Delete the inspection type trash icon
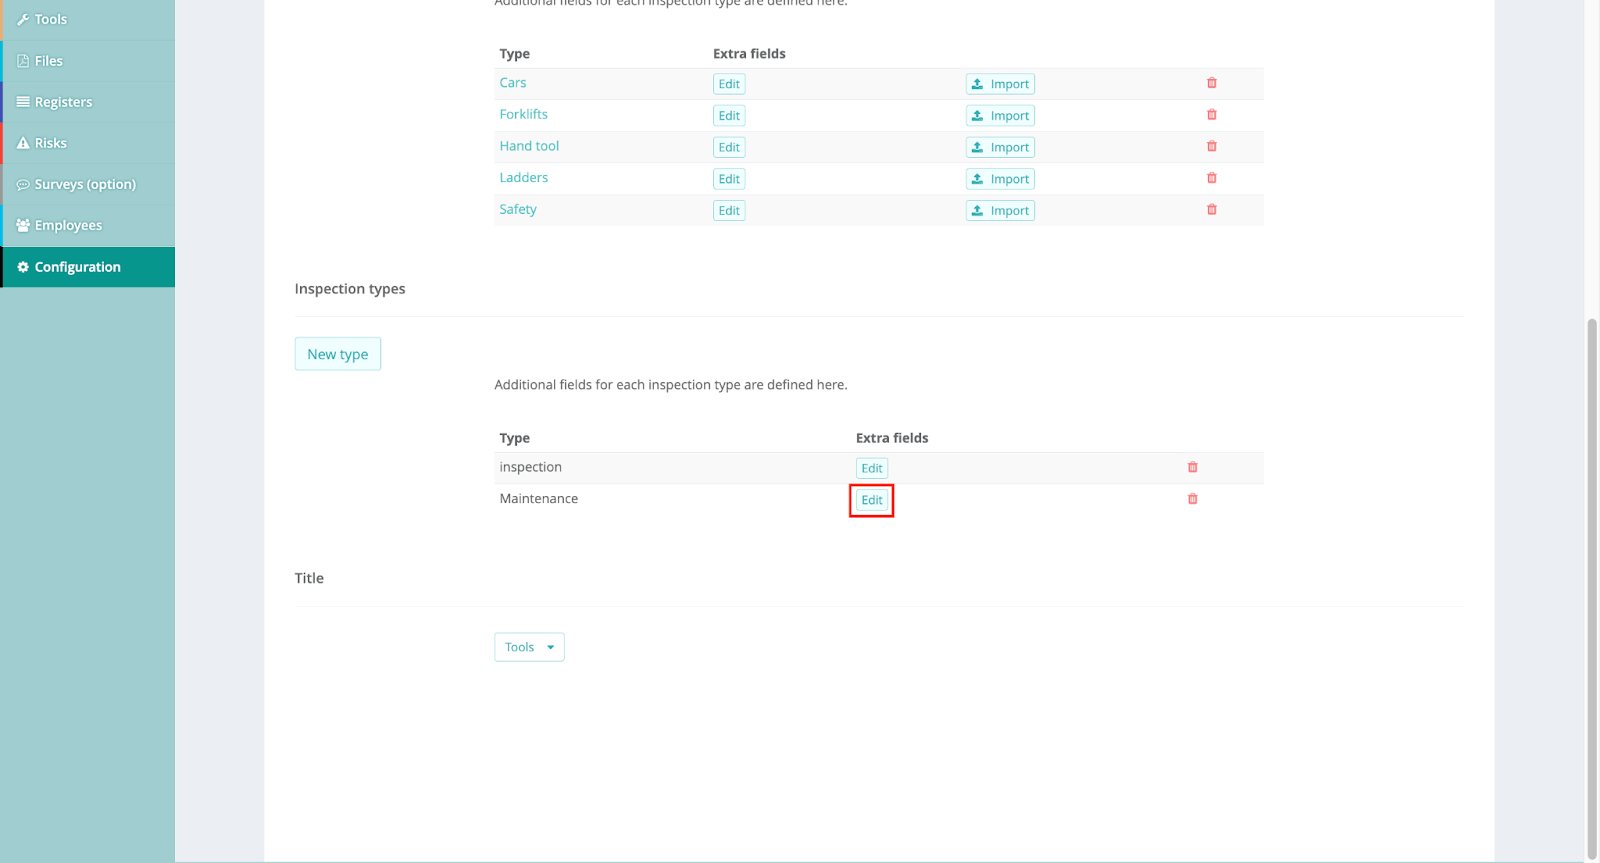Image resolution: width=1600 pixels, height=863 pixels. pyautogui.click(x=1192, y=467)
